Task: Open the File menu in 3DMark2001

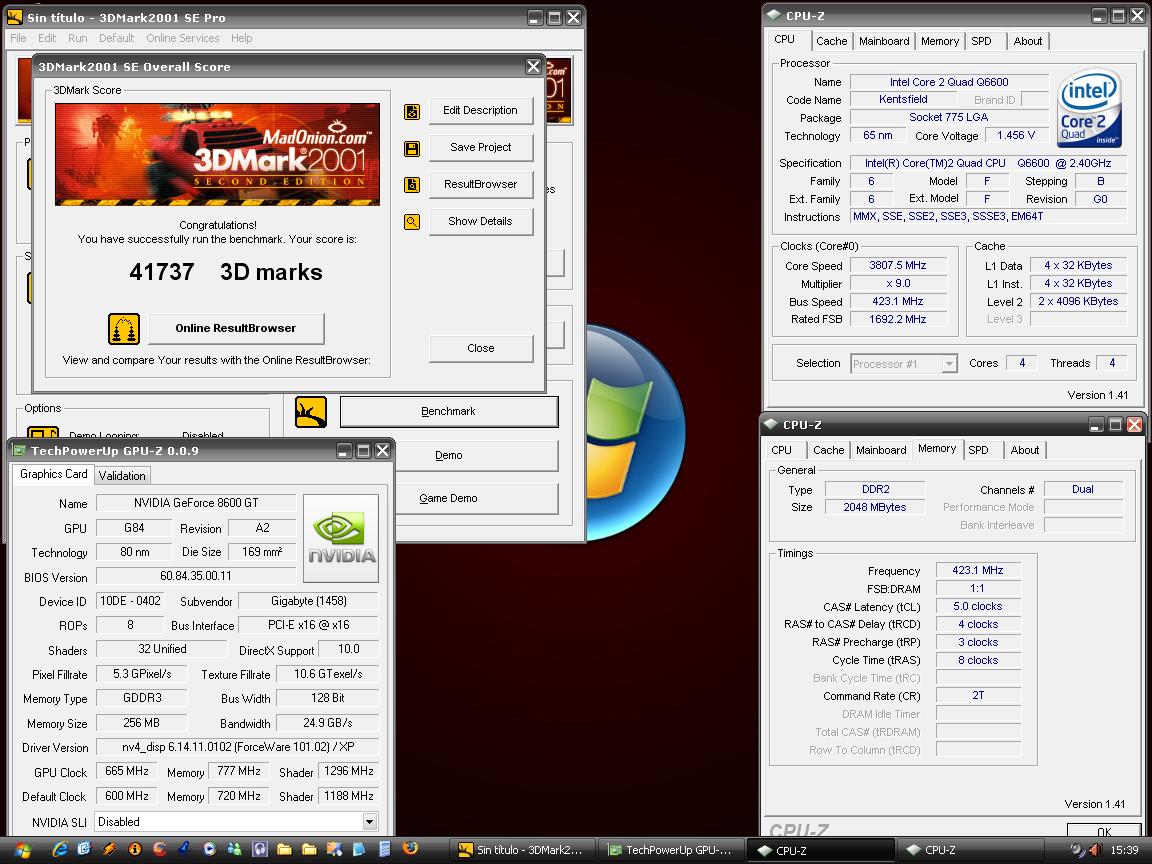Action: (18, 38)
